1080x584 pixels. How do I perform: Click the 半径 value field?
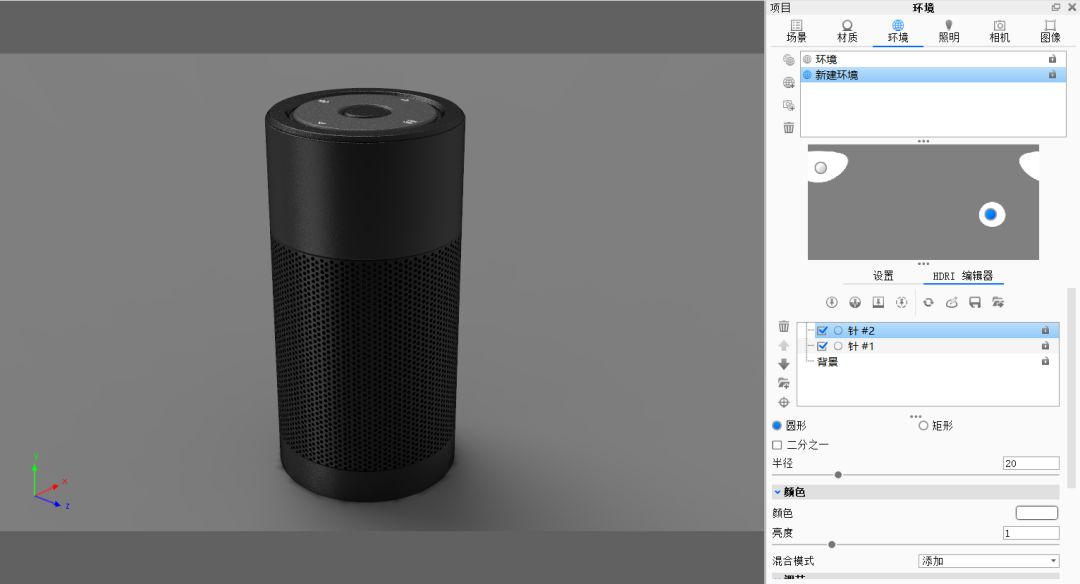1030,463
